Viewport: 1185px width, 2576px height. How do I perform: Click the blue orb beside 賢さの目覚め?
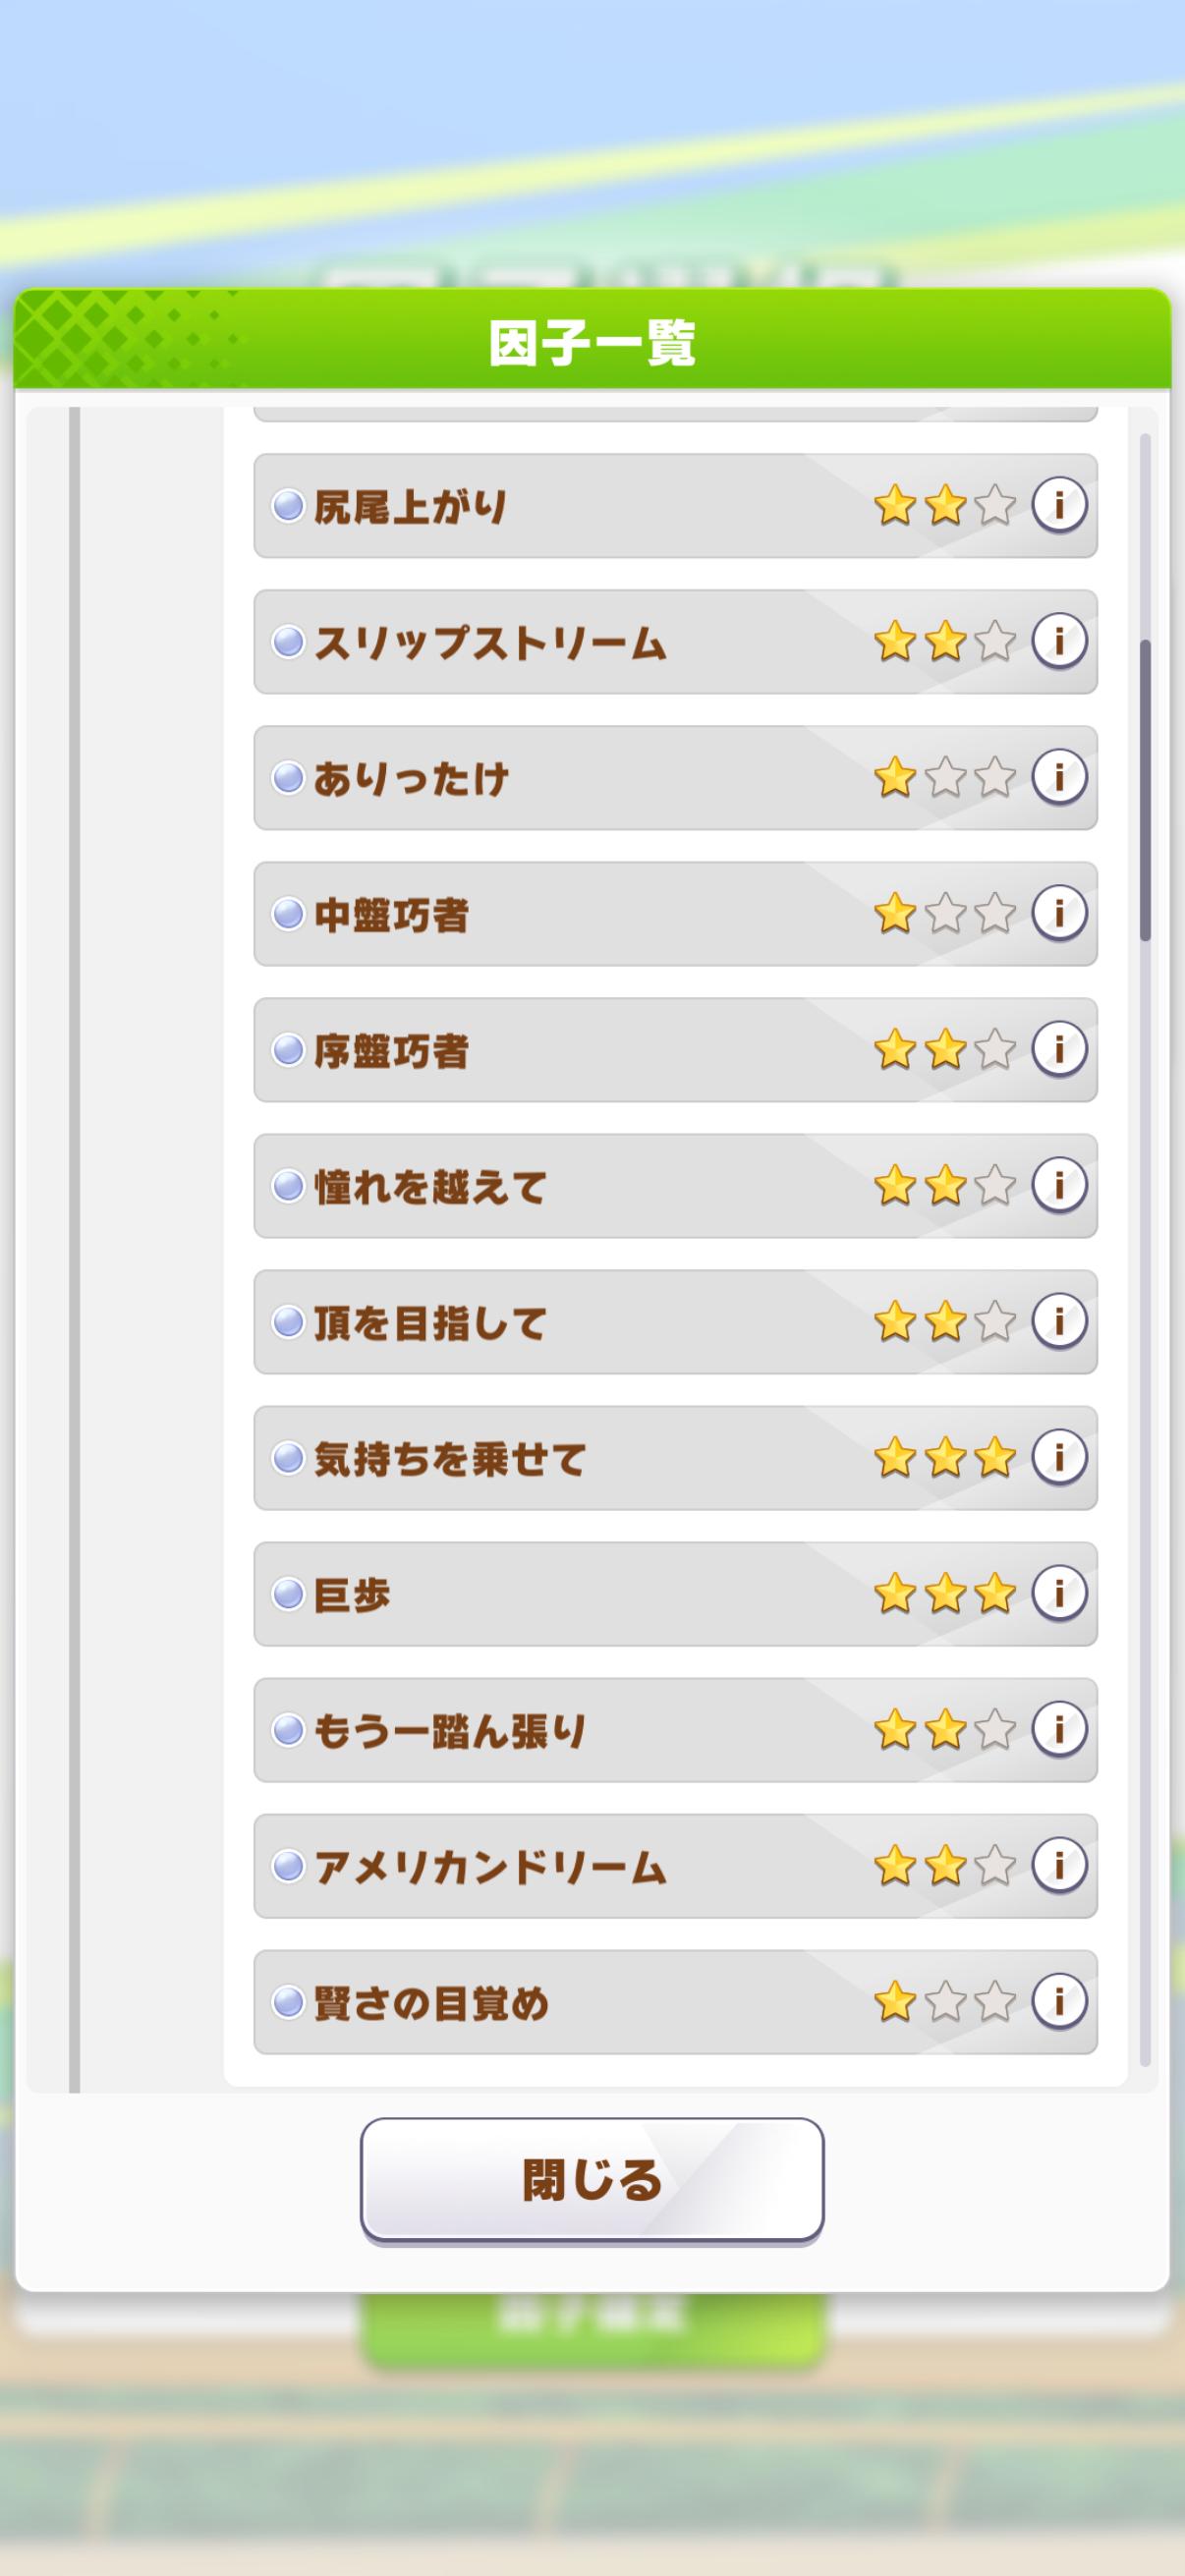coord(288,2002)
